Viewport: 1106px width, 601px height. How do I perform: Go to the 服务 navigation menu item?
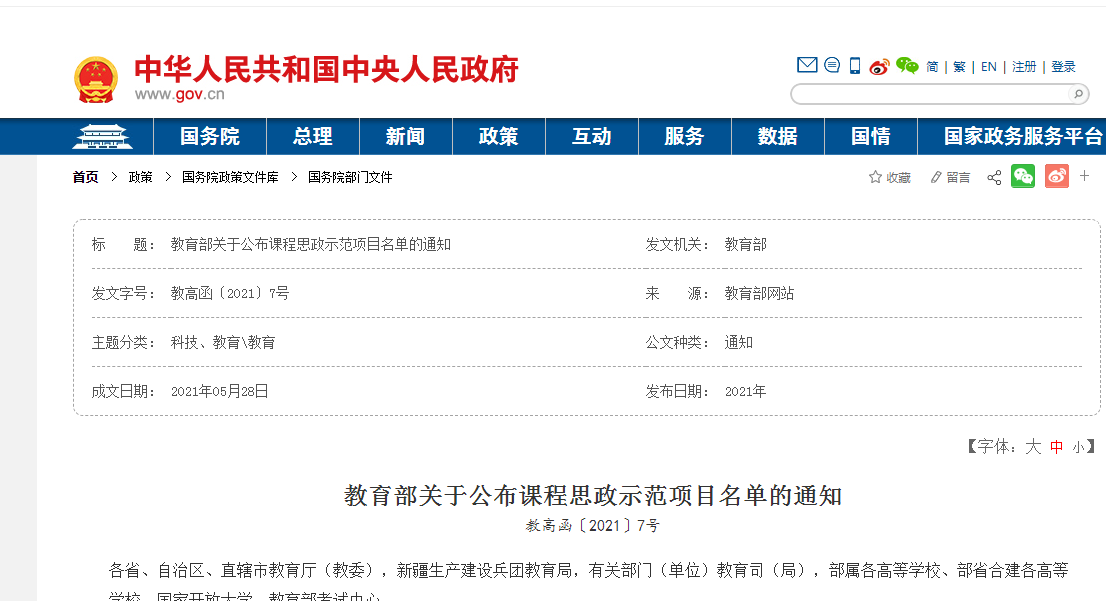pyautogui.click(x=684, y=137)
